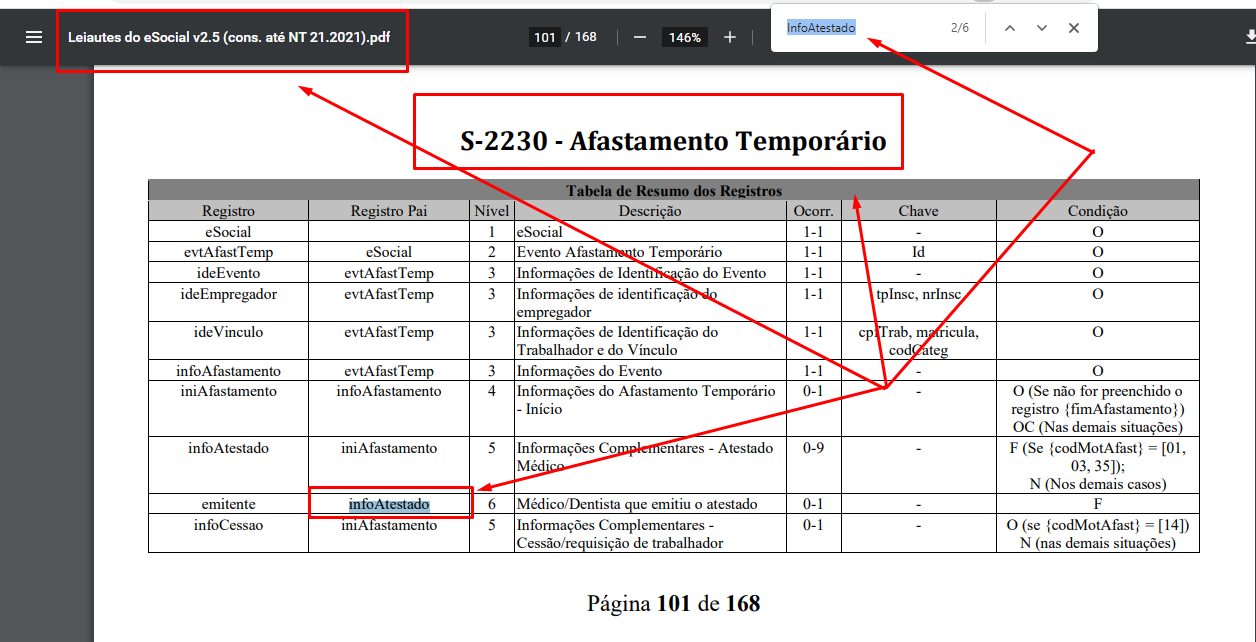Click ideEmpregador in the Registro column

[x=228, y=294]
